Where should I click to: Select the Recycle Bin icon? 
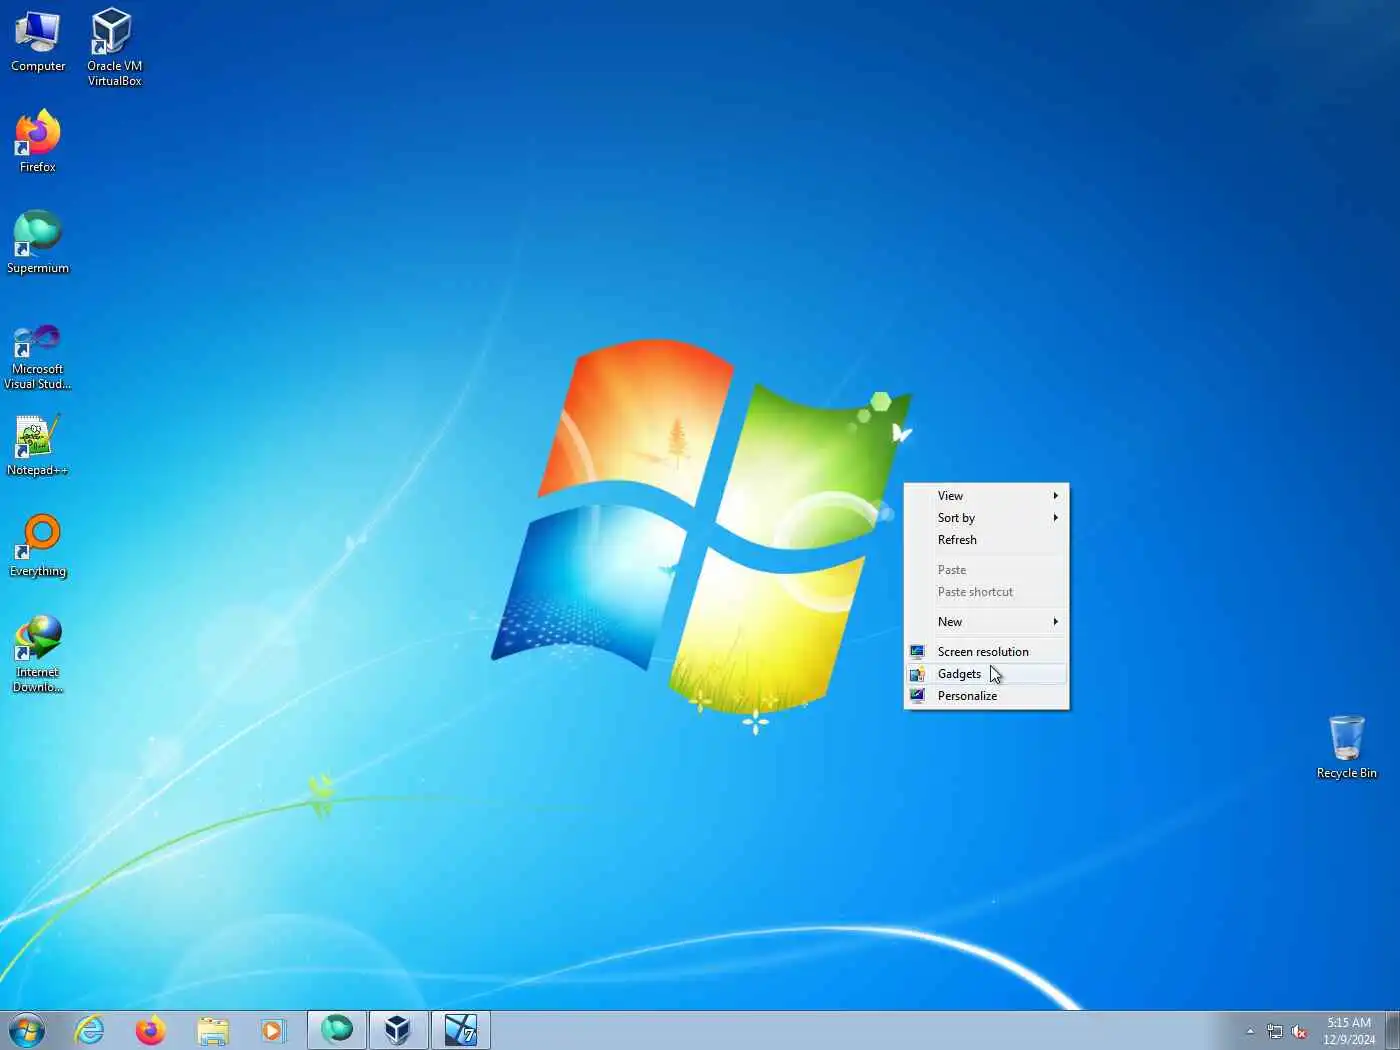1346,747
